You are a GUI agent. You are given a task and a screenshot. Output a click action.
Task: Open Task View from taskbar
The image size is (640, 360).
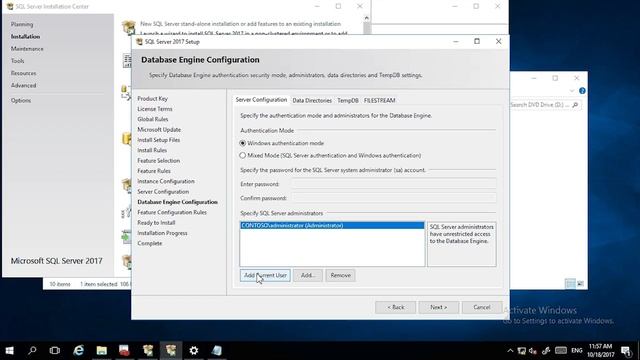54,350
